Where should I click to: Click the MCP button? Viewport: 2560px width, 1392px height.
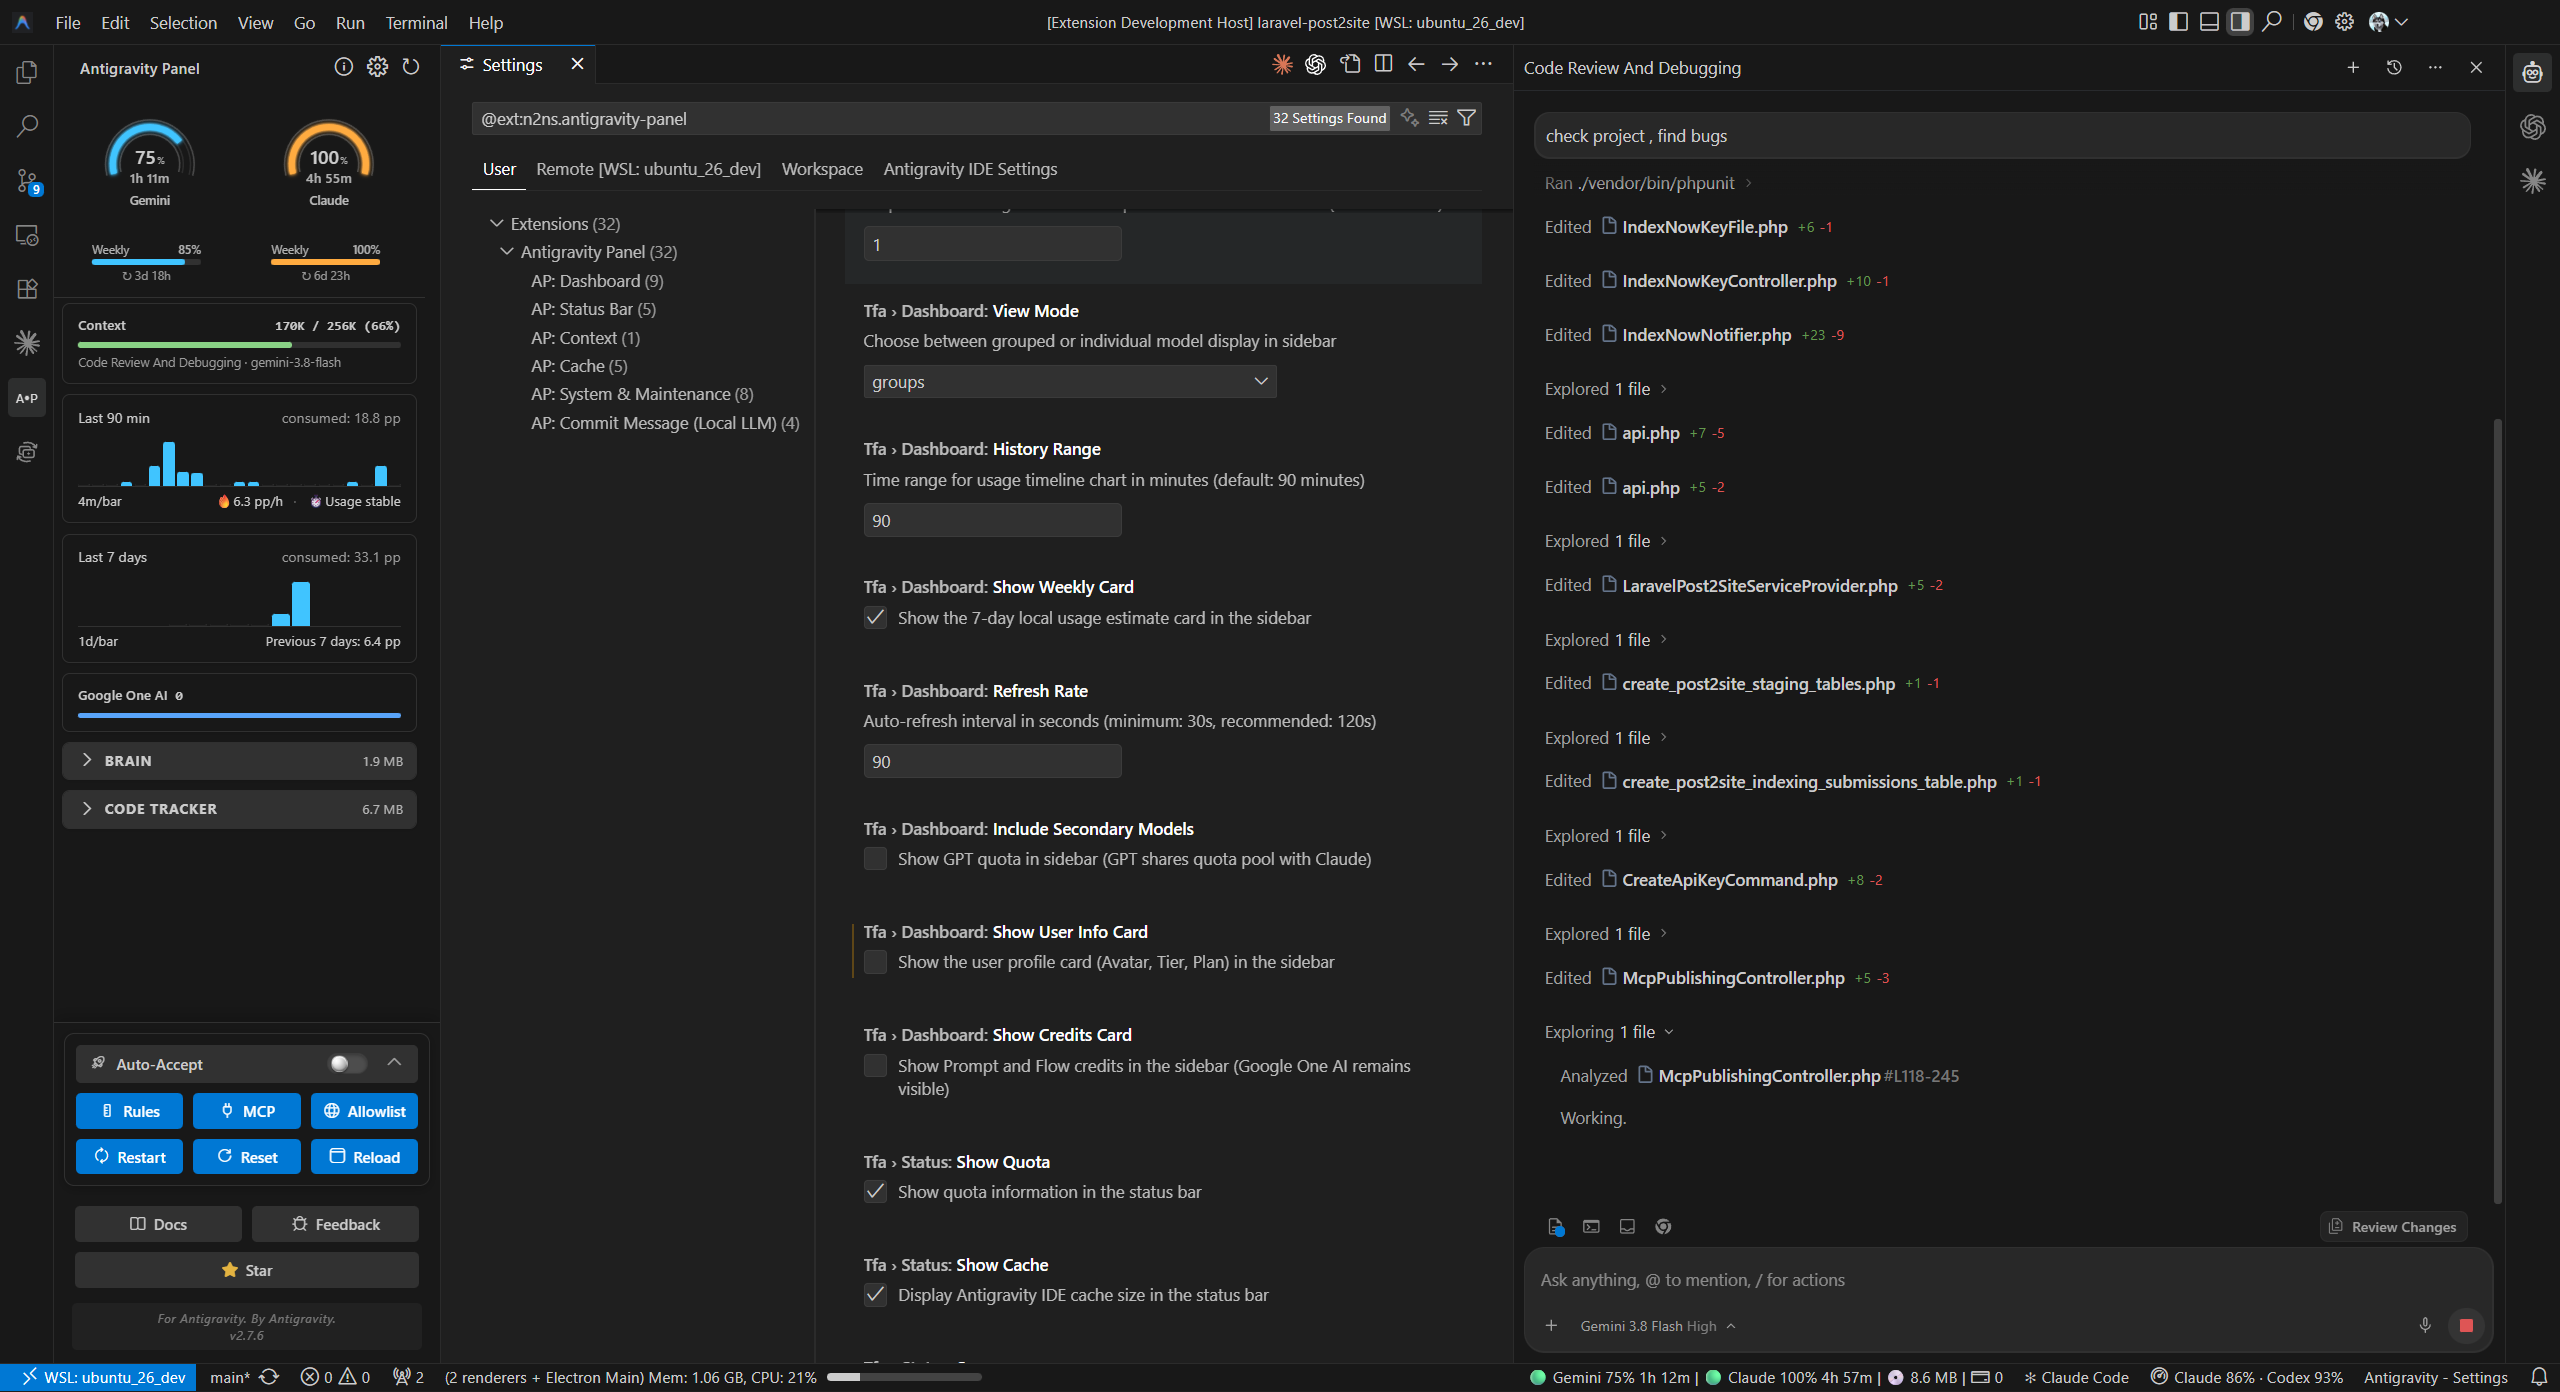pyautogui.click(x=247, y=1111)
